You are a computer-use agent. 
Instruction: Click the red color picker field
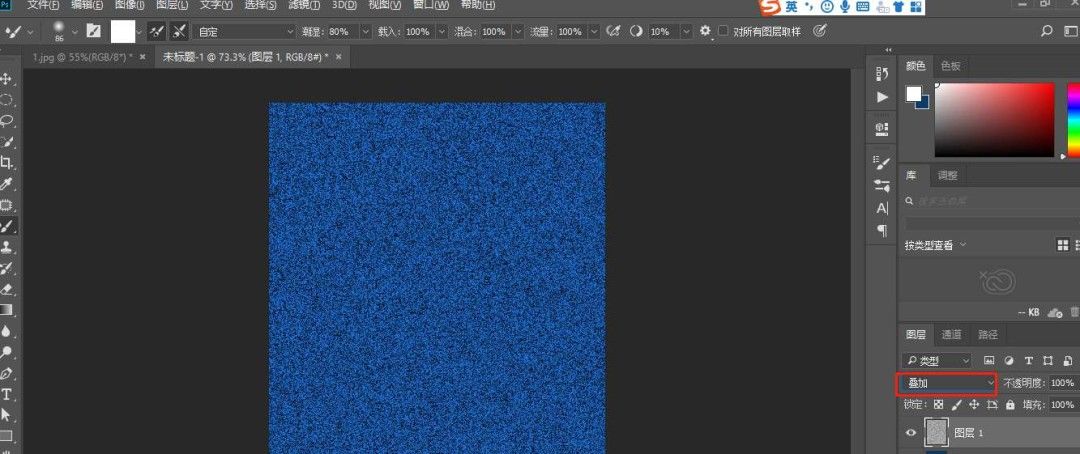993,120
